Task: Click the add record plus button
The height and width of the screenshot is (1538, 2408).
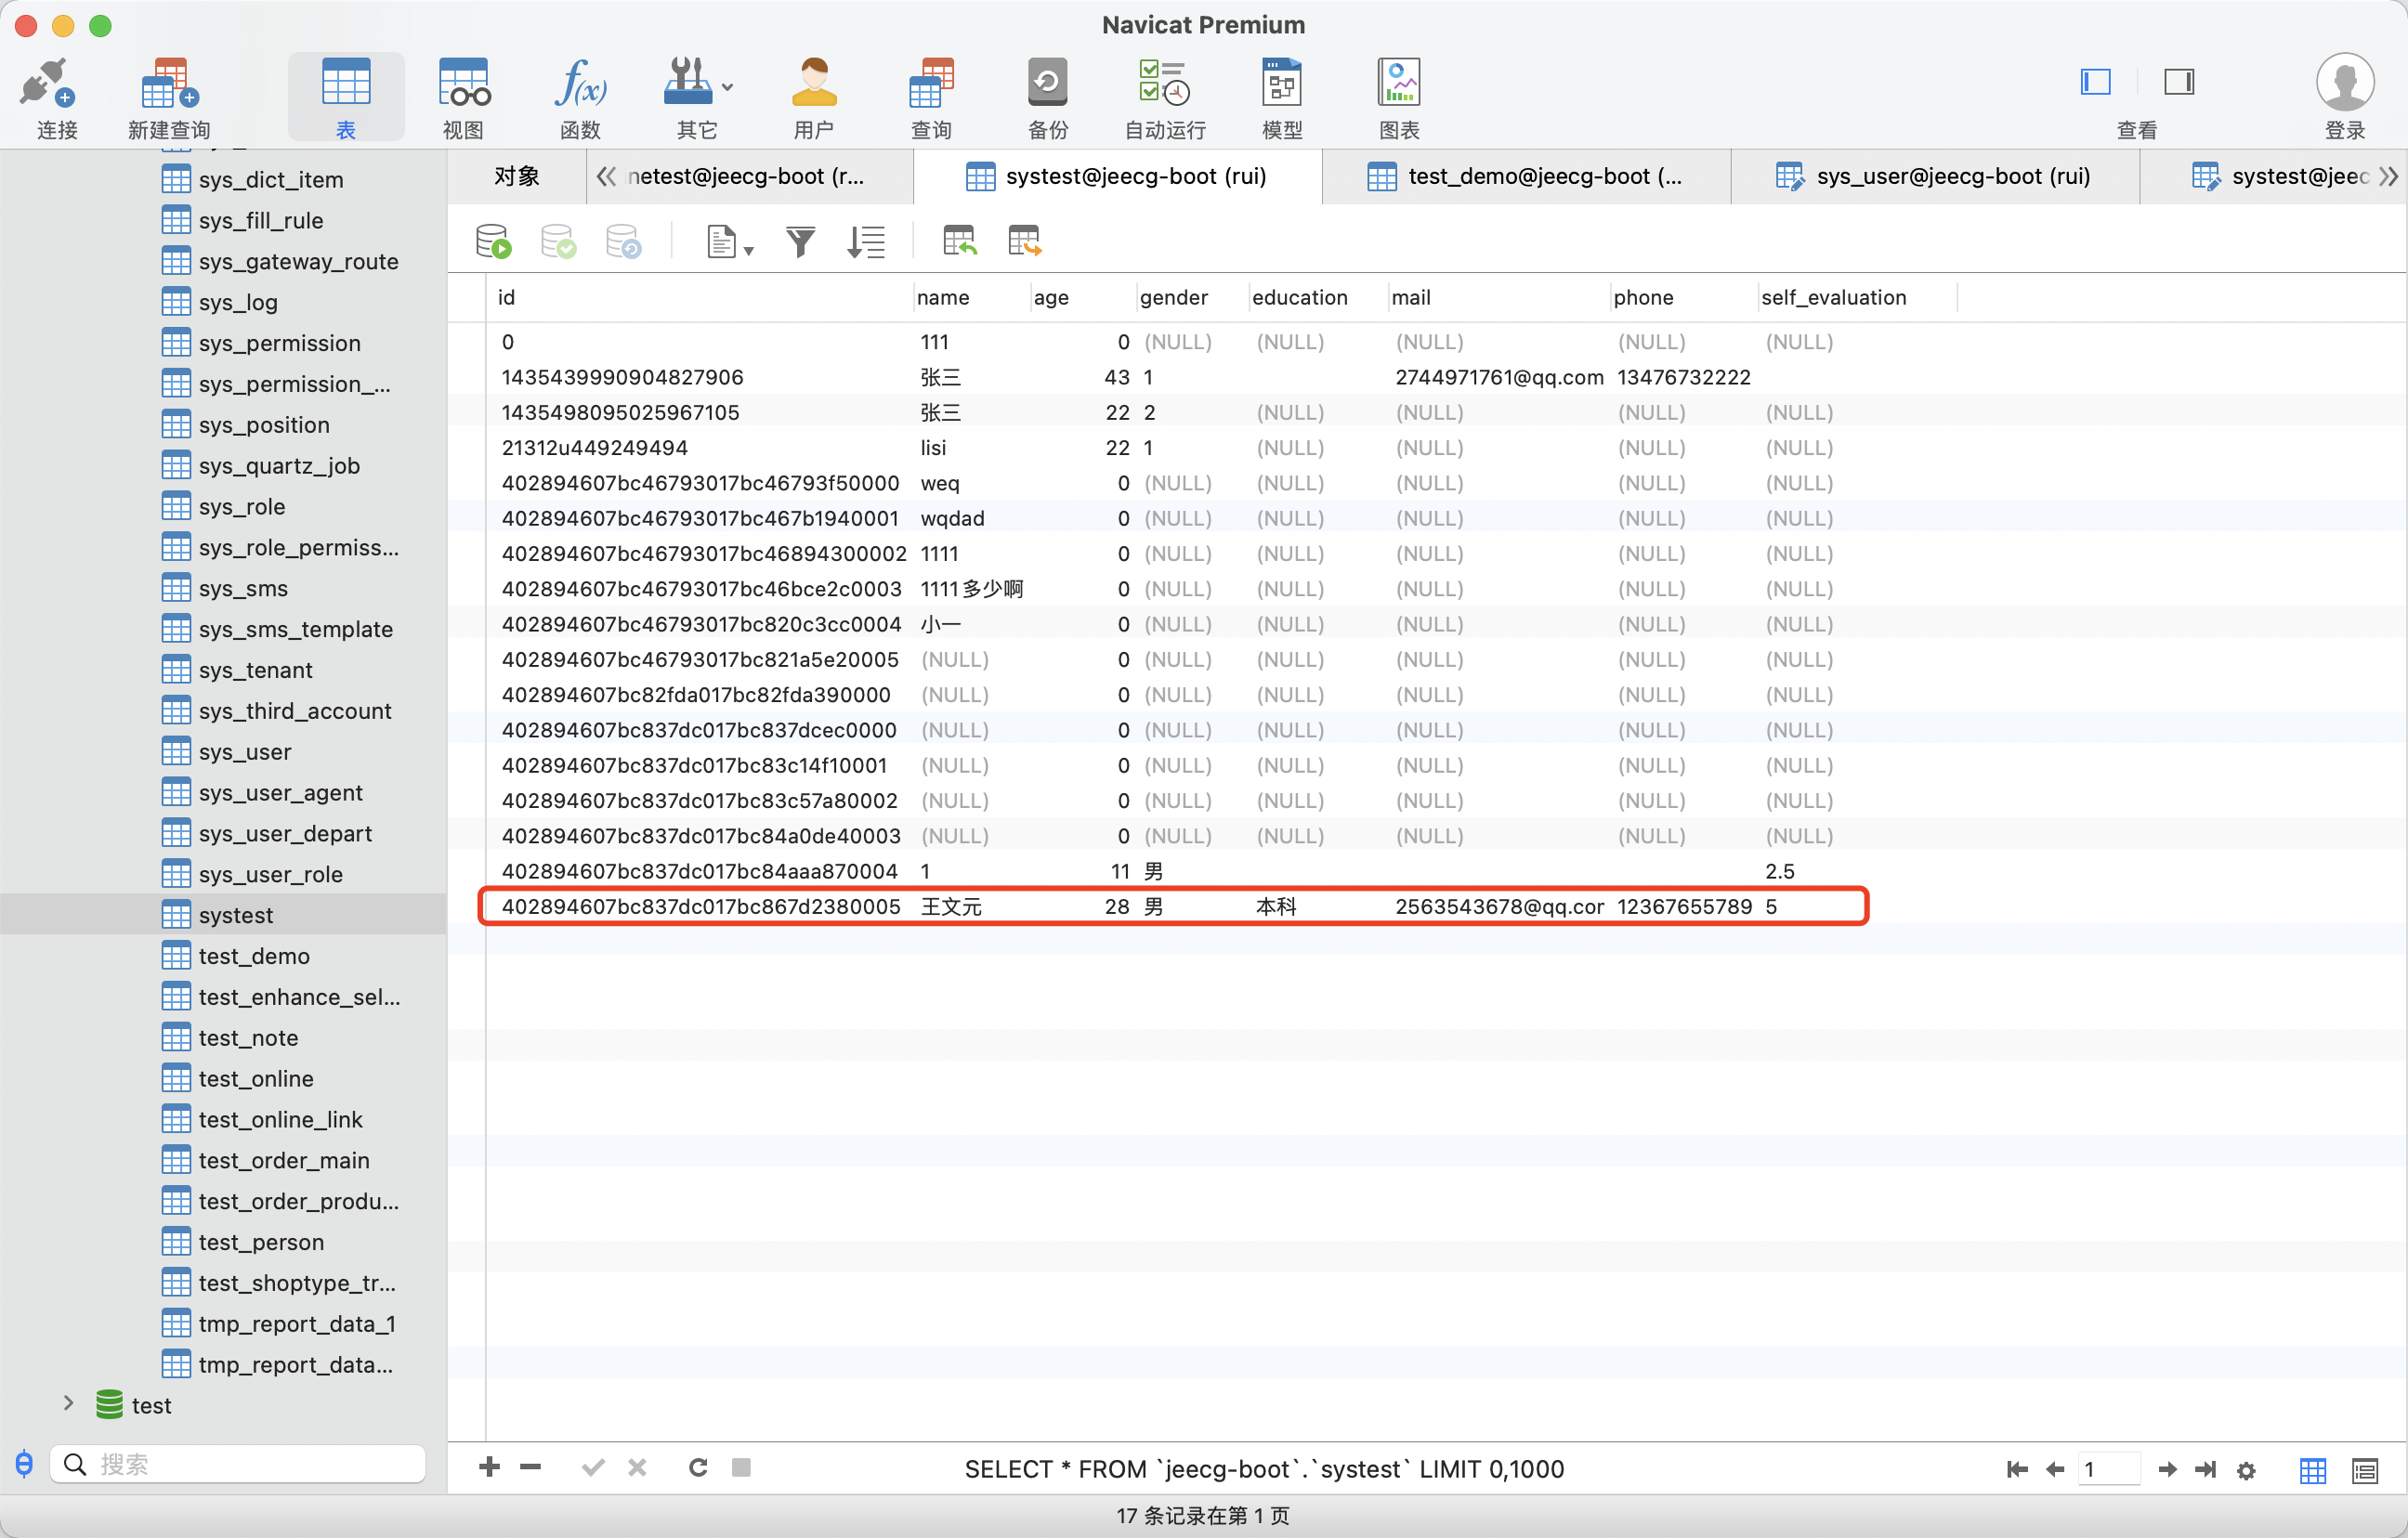Action: [x=489, y=1467]
